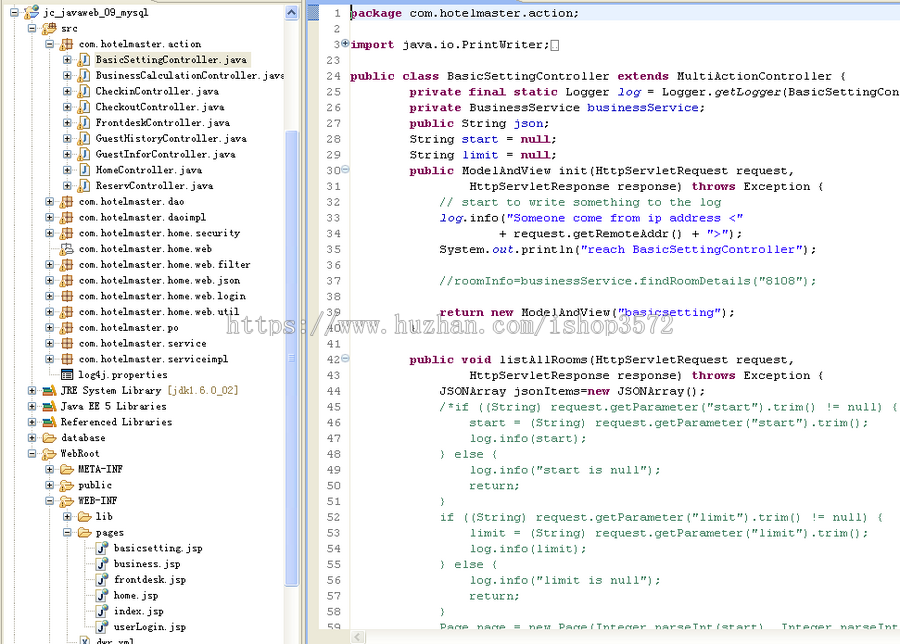Select the public folder under WebRoot

pos(95,485)
